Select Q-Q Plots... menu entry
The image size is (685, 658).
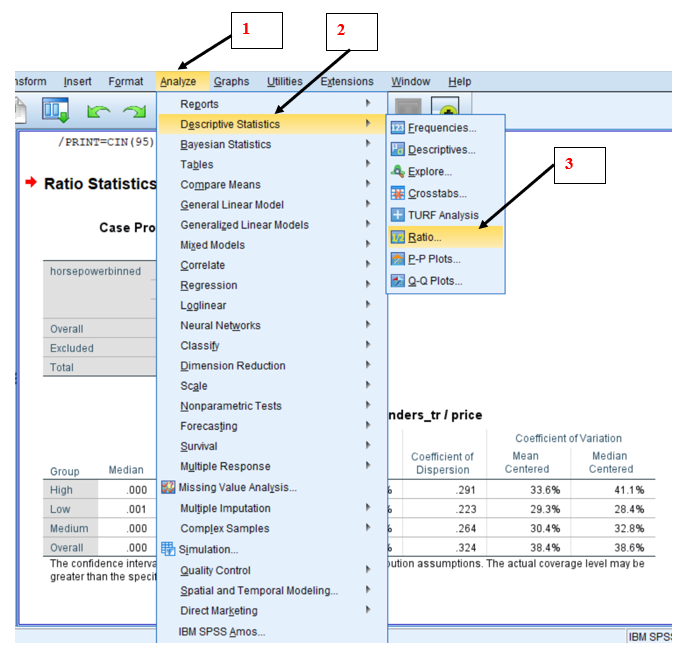click(x=435, y=281)
